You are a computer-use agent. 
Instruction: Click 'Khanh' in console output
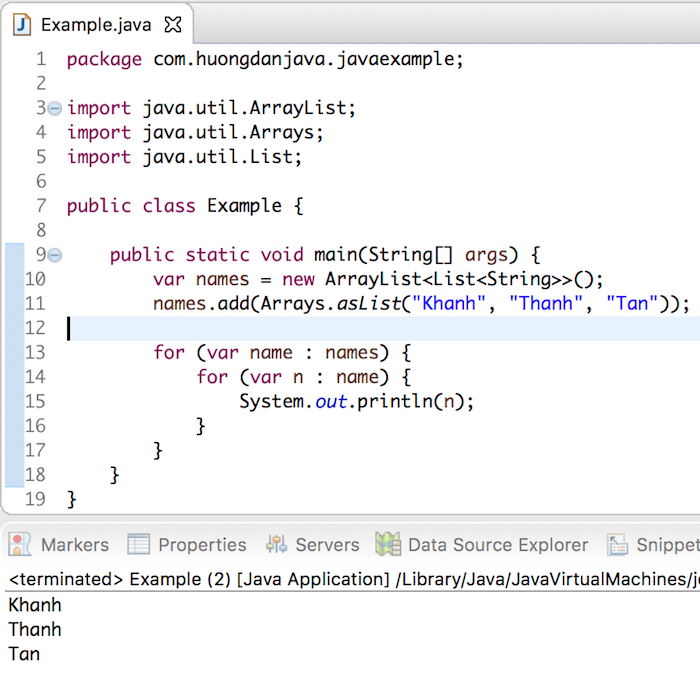(35, 605)
